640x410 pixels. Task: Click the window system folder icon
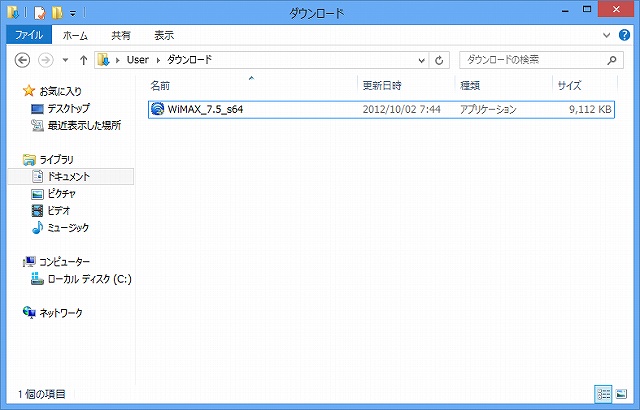pyautogui.click(x=13, y=13)
